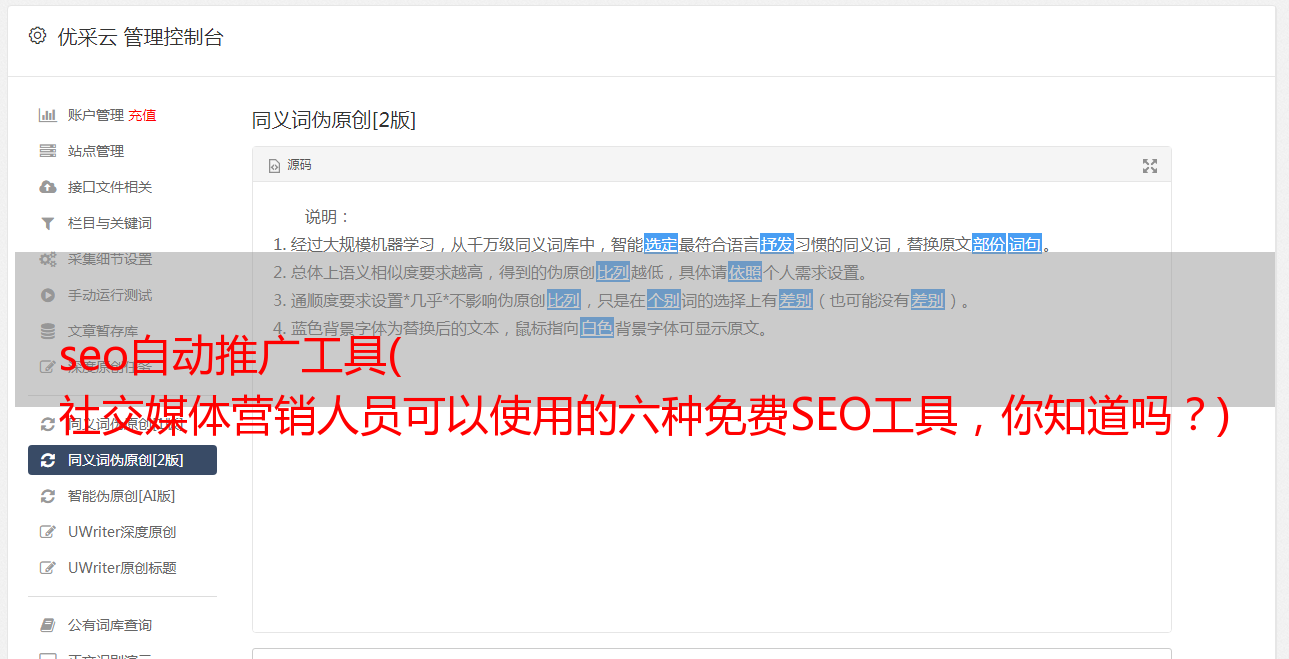Click the 源码 source code icon
The height and width of the screenshot is (659, 1289).
pos(274,166)
